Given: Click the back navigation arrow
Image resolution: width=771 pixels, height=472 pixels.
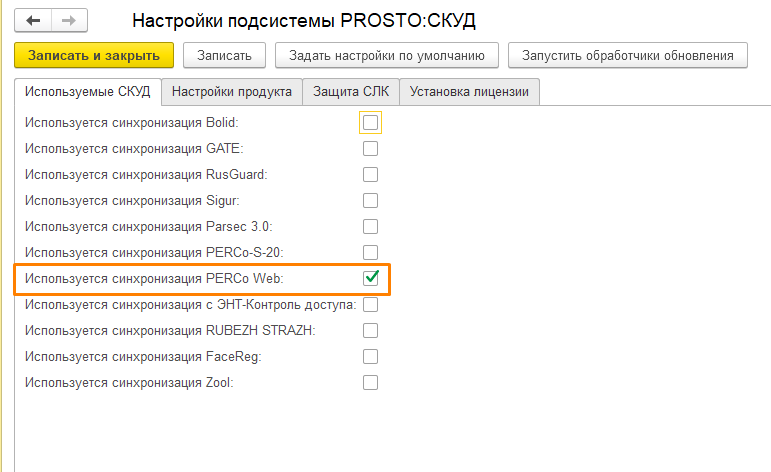Looking at the screenshot, I should [x=34, y=20].
